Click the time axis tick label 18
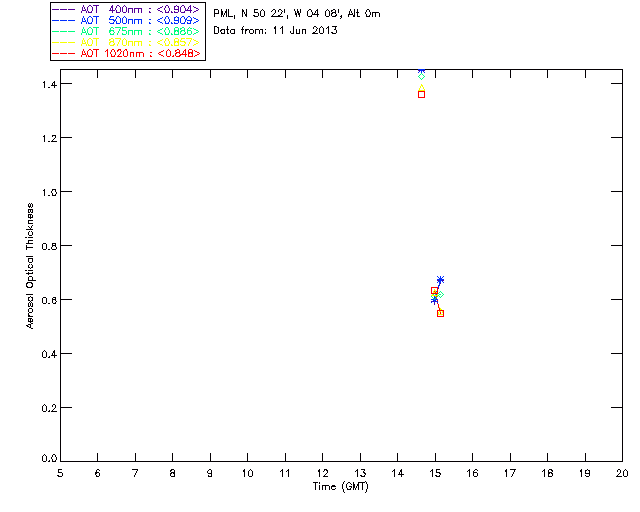 pyautogui.click(x=548, y=473)
